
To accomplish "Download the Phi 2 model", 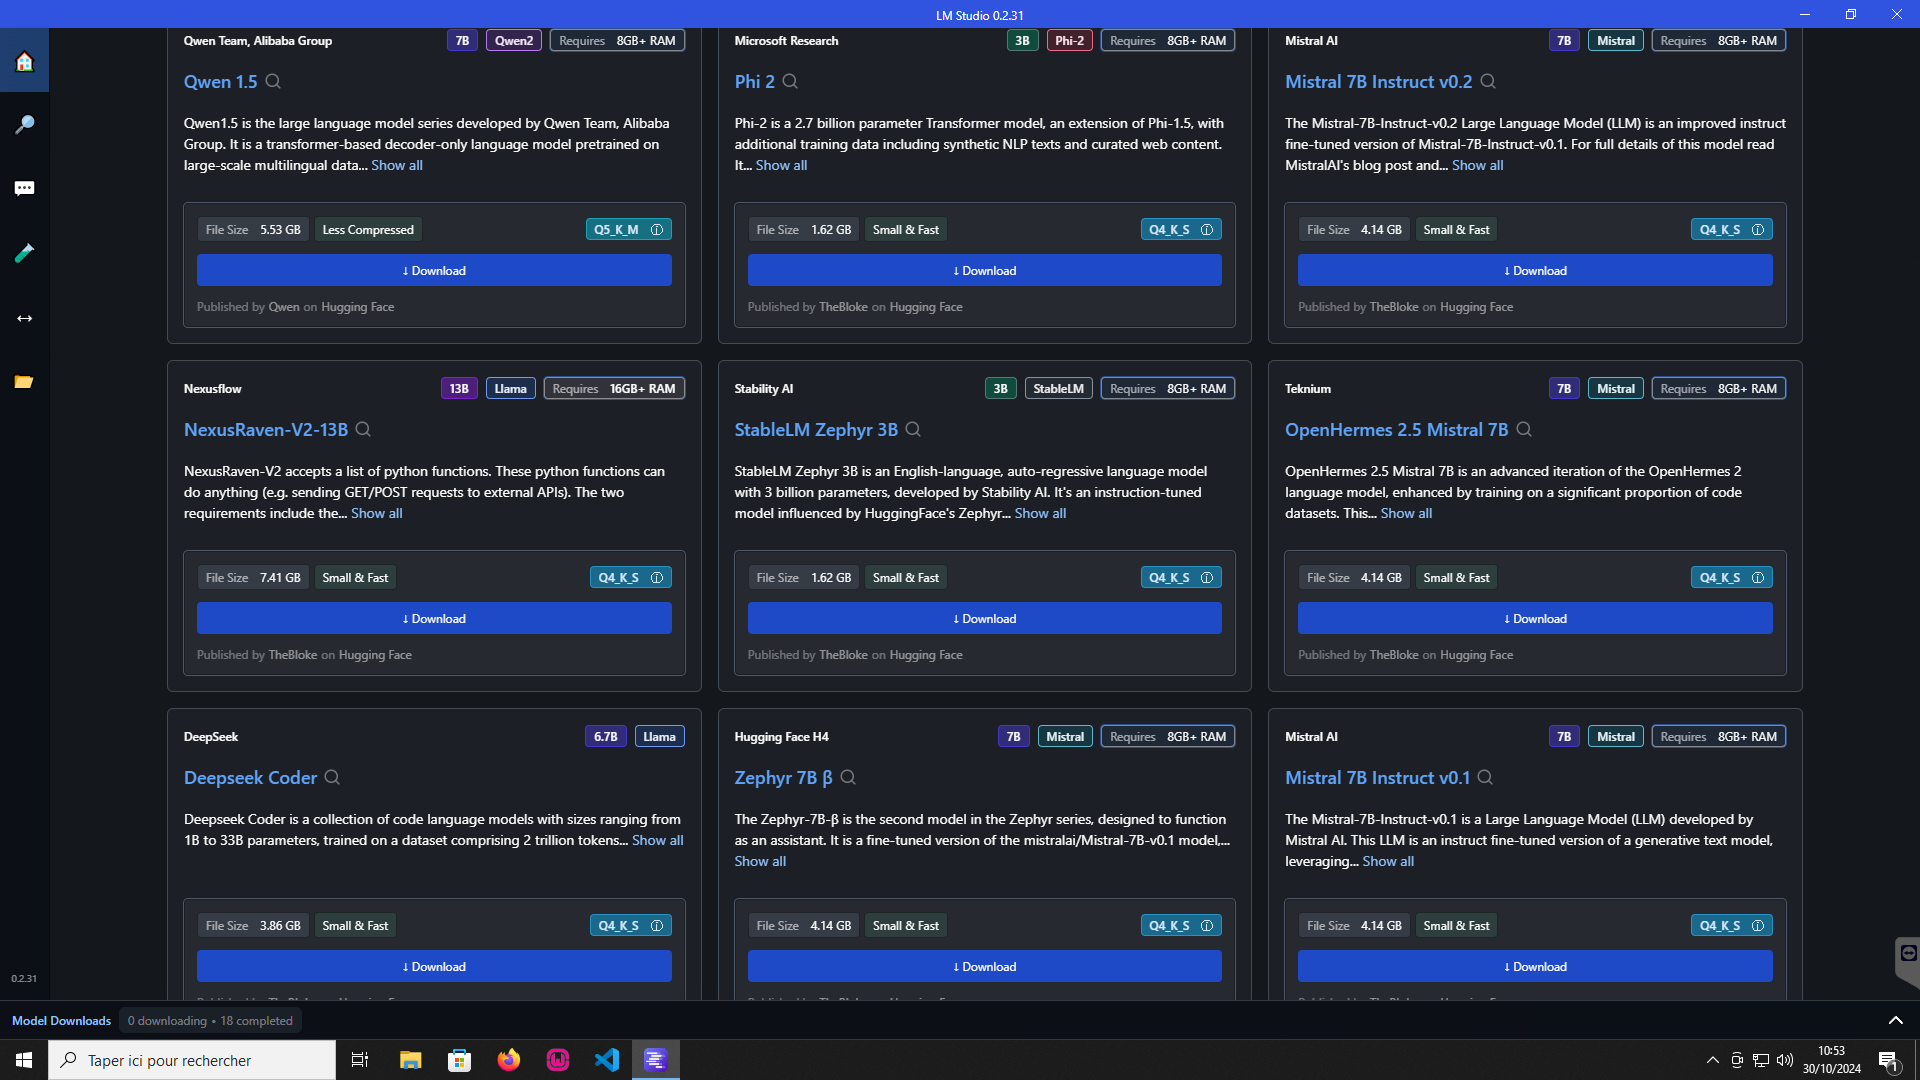I will point(984,270).
